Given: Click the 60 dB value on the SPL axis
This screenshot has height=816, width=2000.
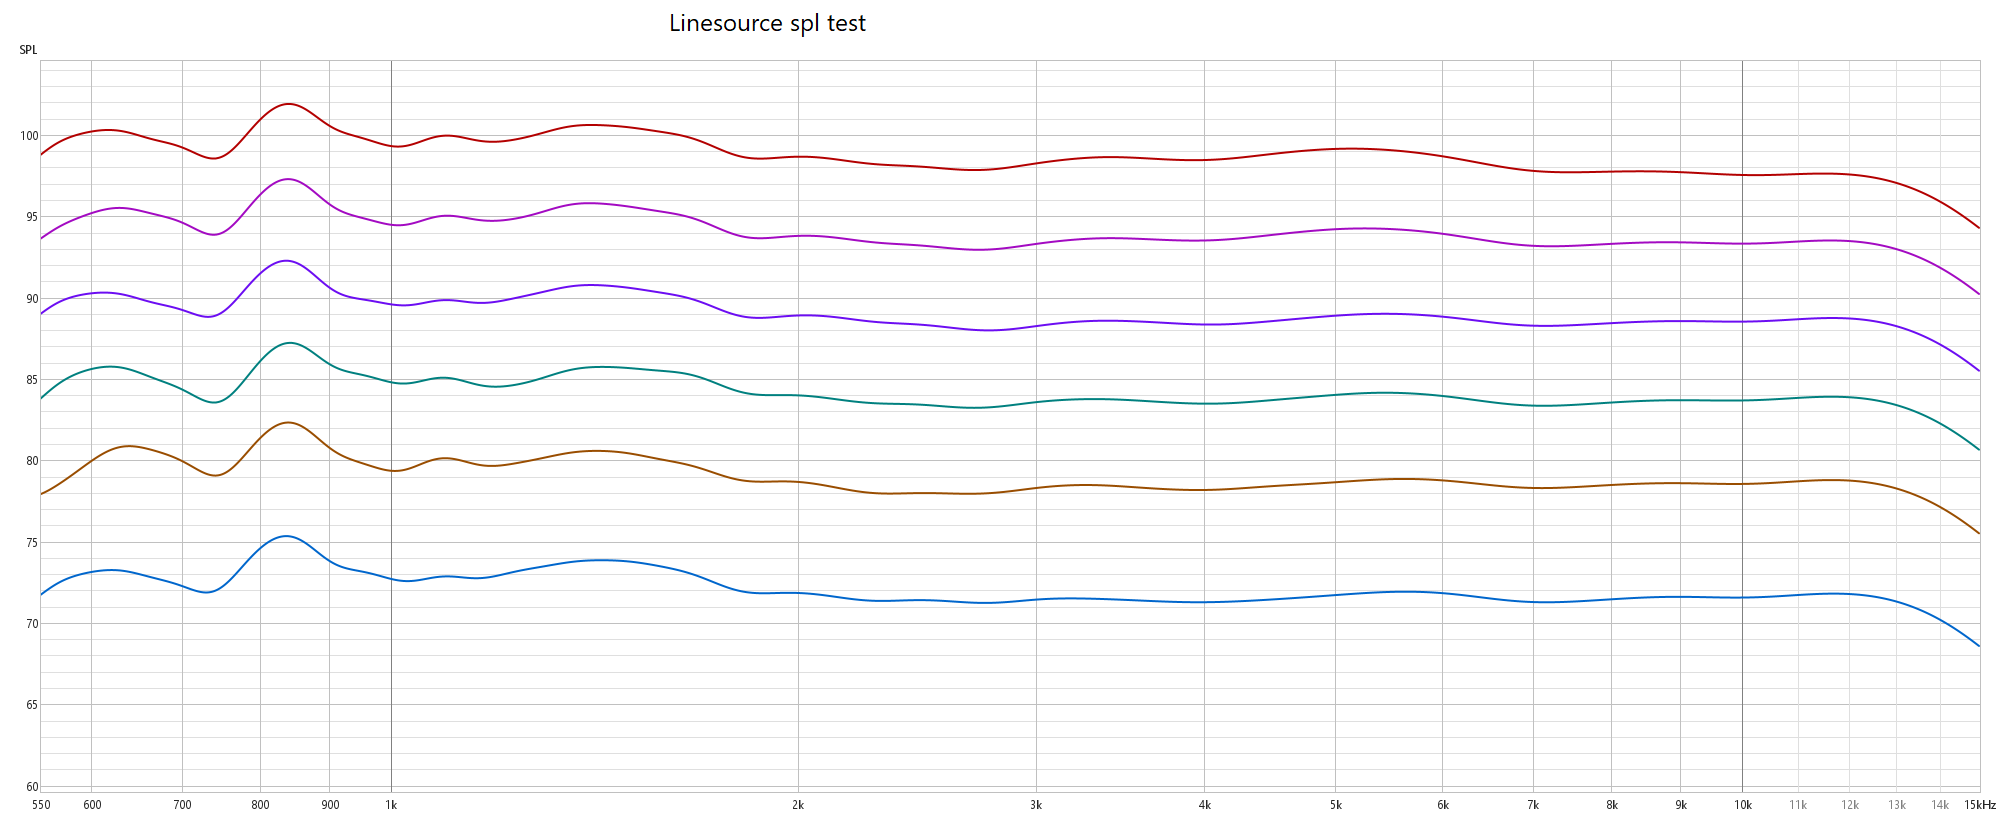Looking at the screenshot, I should click(x=32, y=787).
